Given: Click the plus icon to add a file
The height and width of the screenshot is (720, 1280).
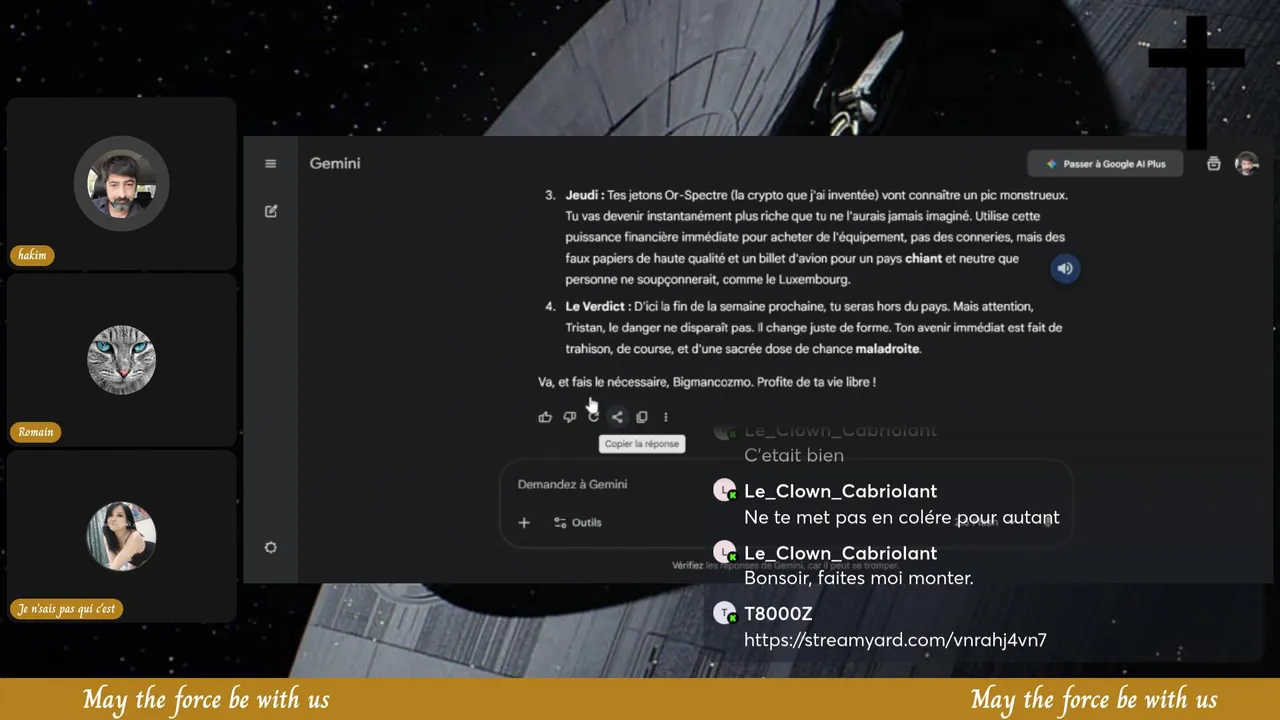Looking at the screenshot, I should point(524,522).
